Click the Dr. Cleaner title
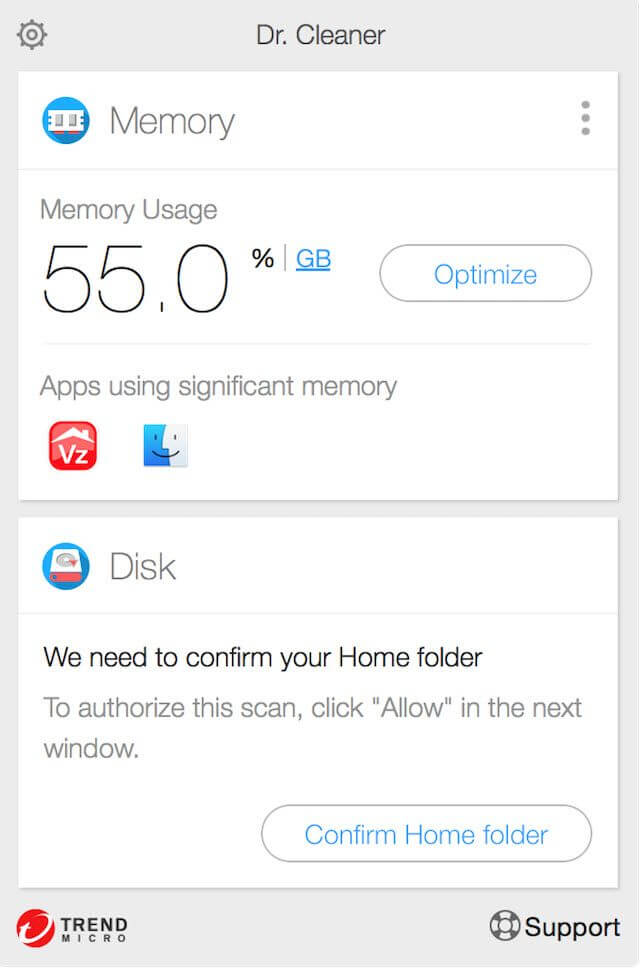 coord(320,35)
